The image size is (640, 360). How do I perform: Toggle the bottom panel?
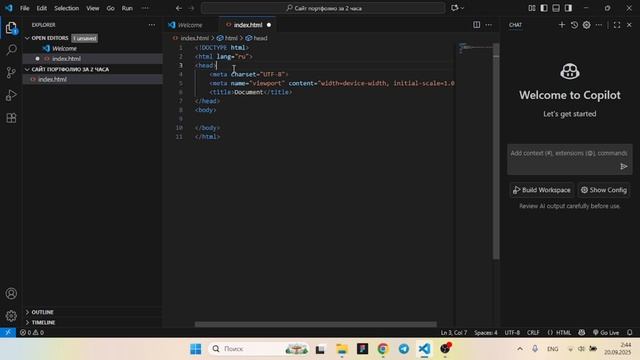click(x=556, y=8)
